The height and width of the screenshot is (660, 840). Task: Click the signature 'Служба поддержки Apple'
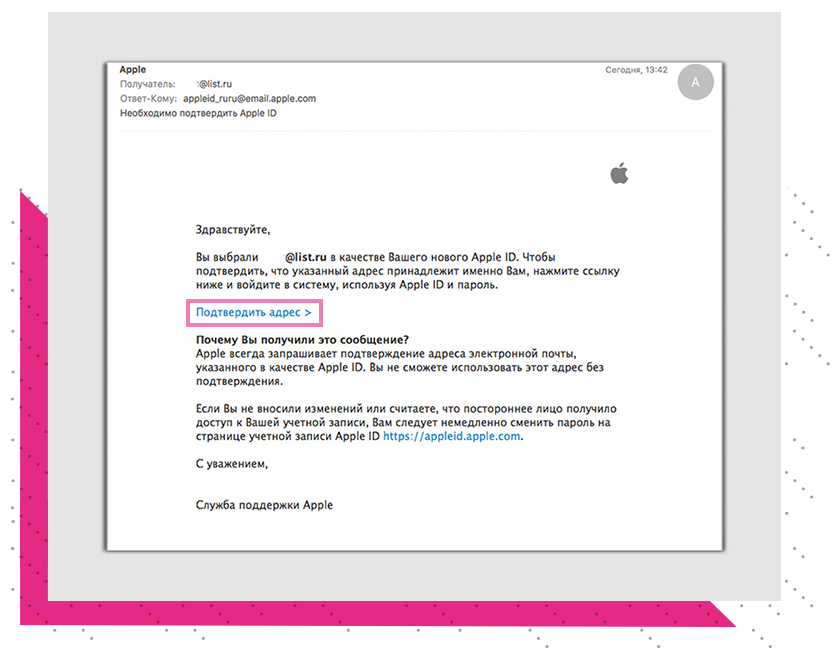[x=264, y=505]
